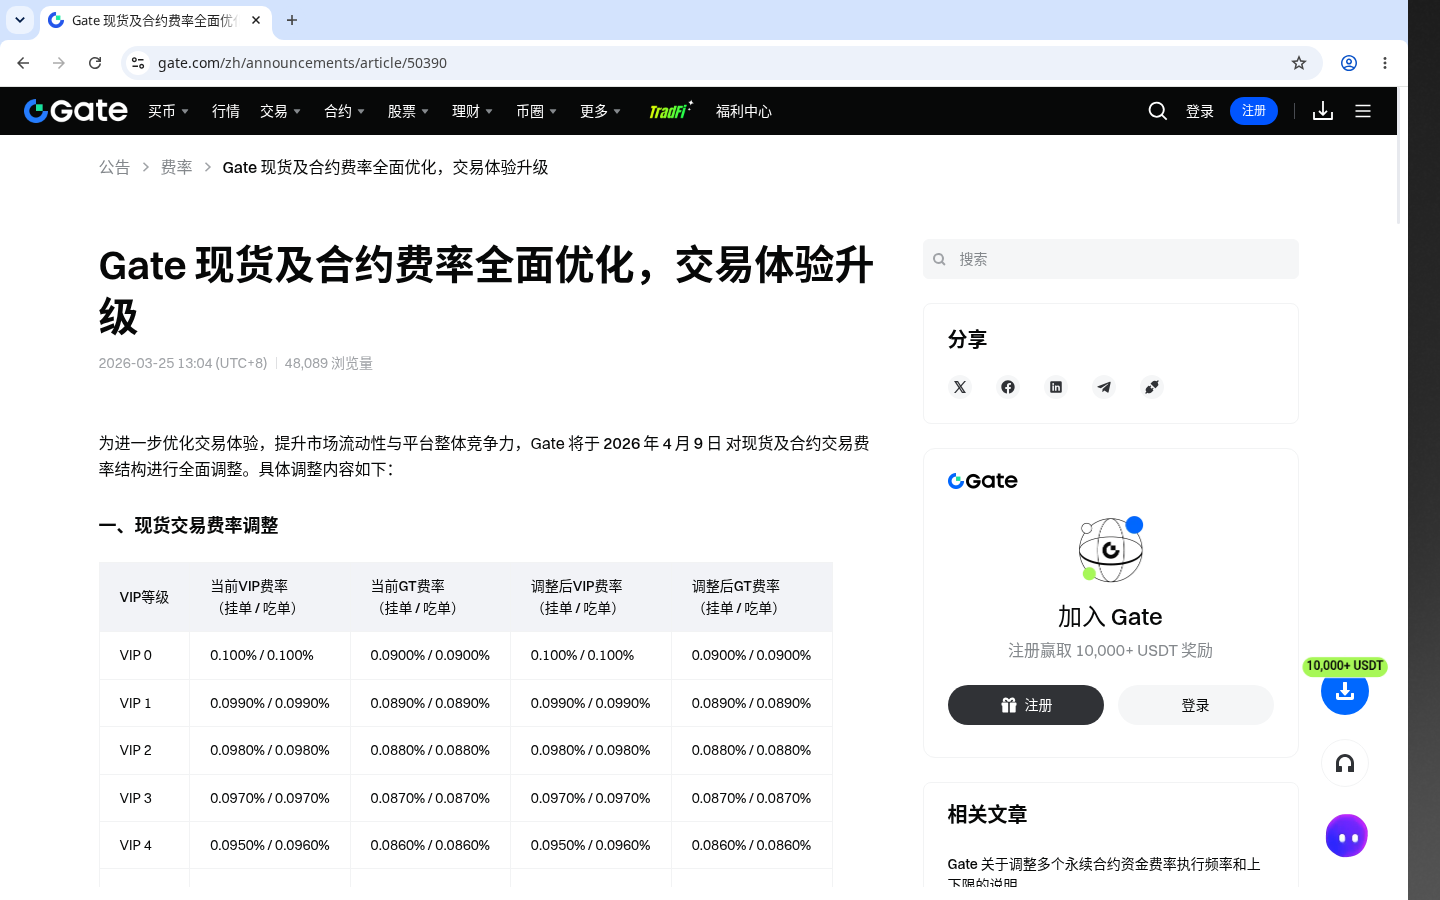
Task: Click browser back arrow
Action: click(x=23, y=63)
